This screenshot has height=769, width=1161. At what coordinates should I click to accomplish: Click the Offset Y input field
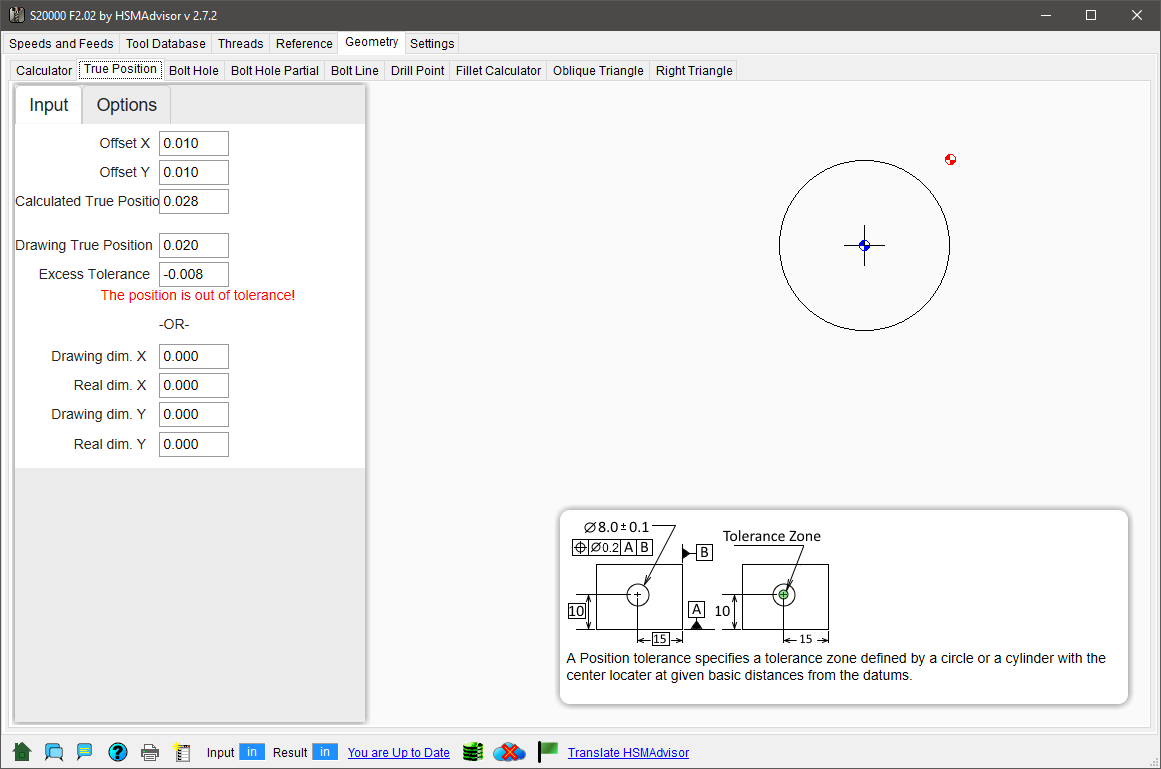tap(194, 172)
